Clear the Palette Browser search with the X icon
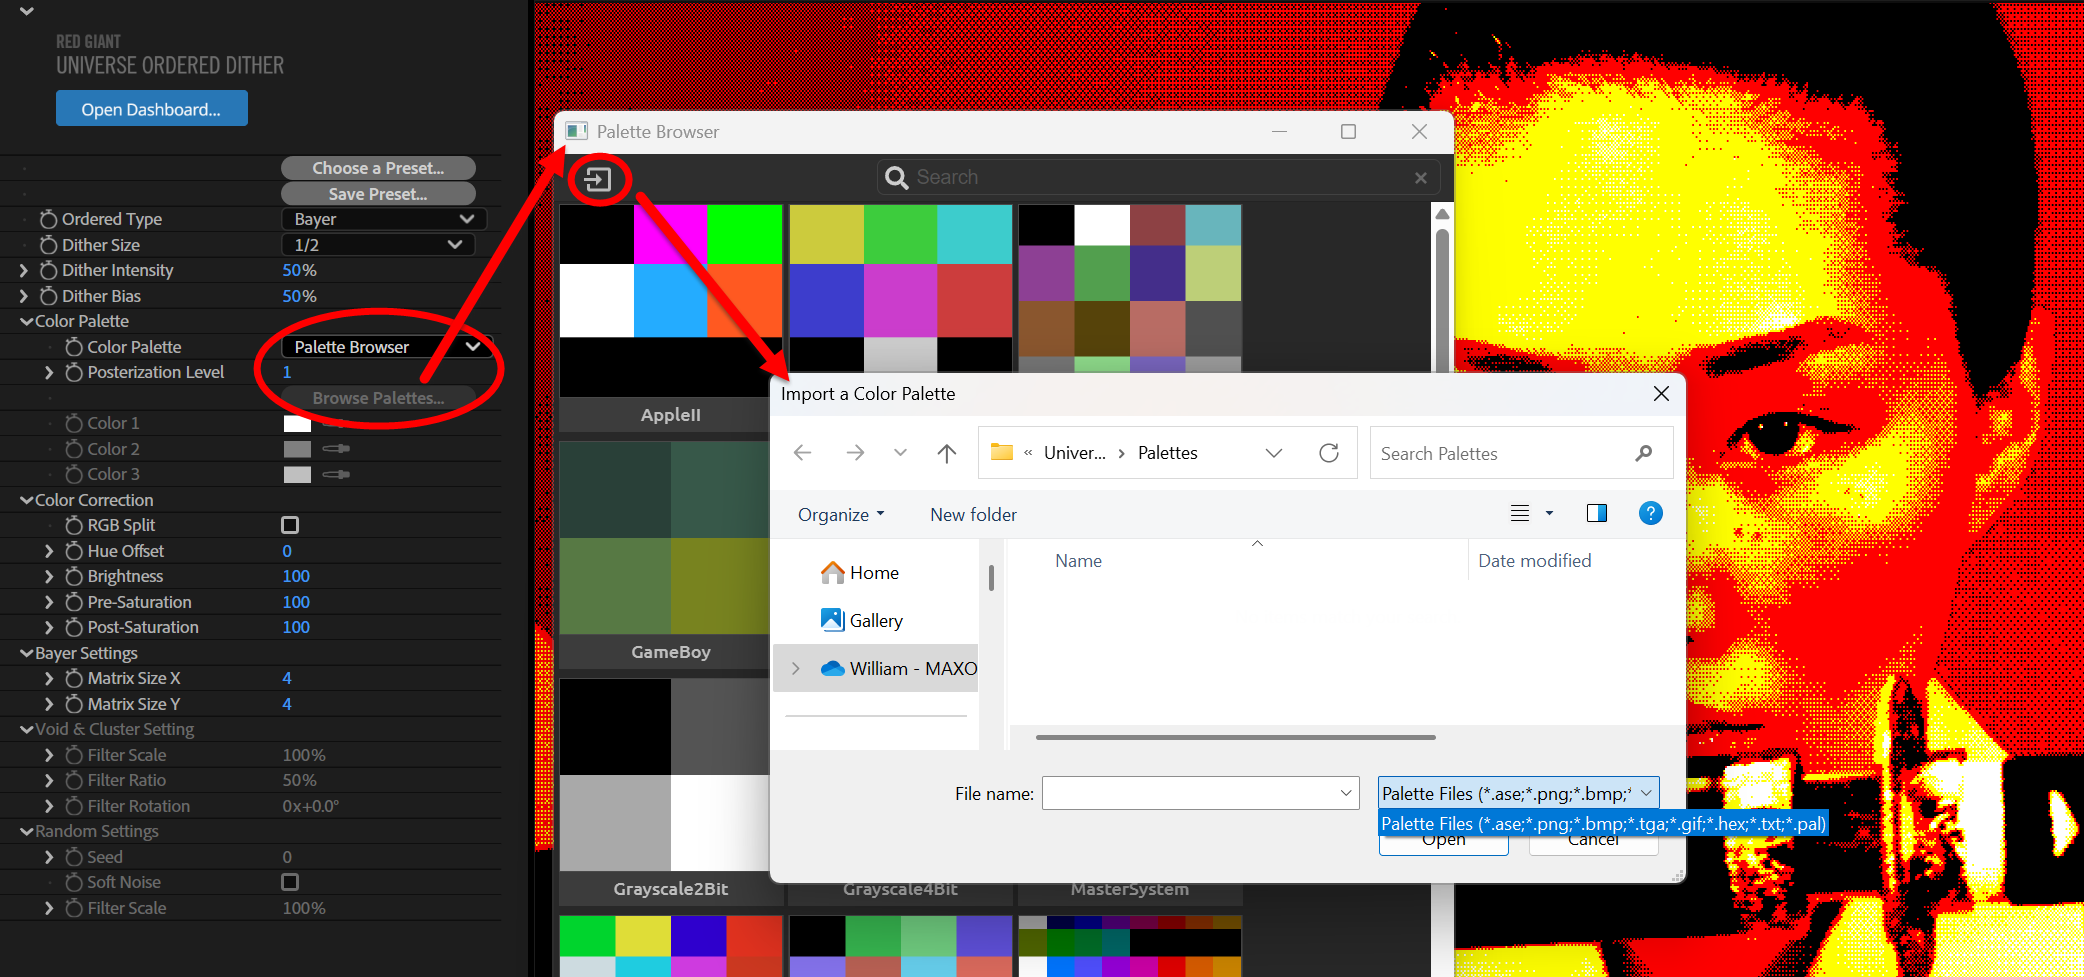 tap(1420, 178)
